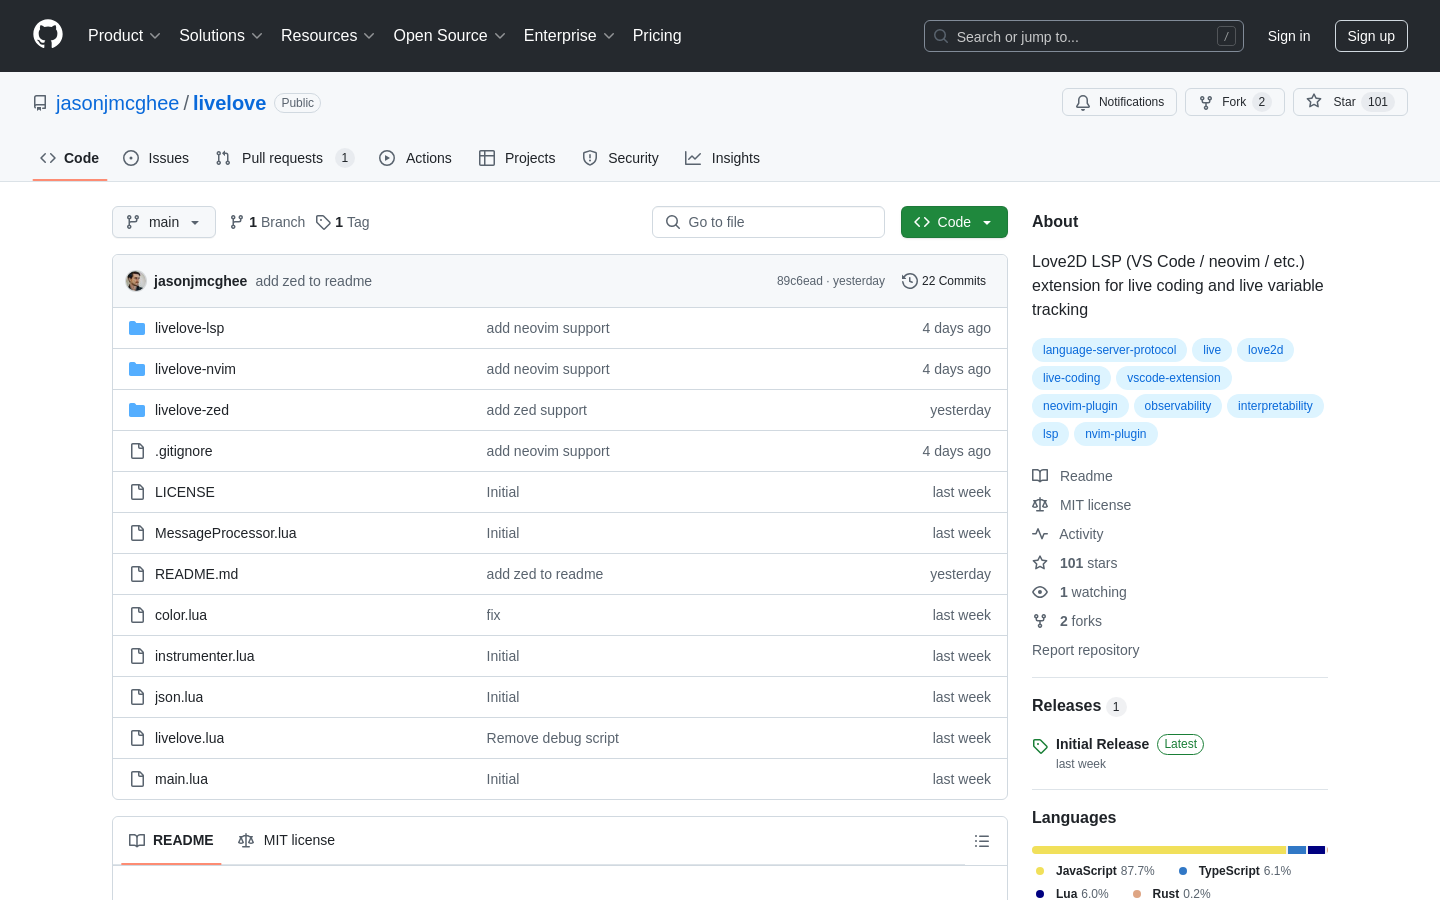Click the Sign up button
Viewport: 1440px width, 900px height.
(x=1371, y=36)
